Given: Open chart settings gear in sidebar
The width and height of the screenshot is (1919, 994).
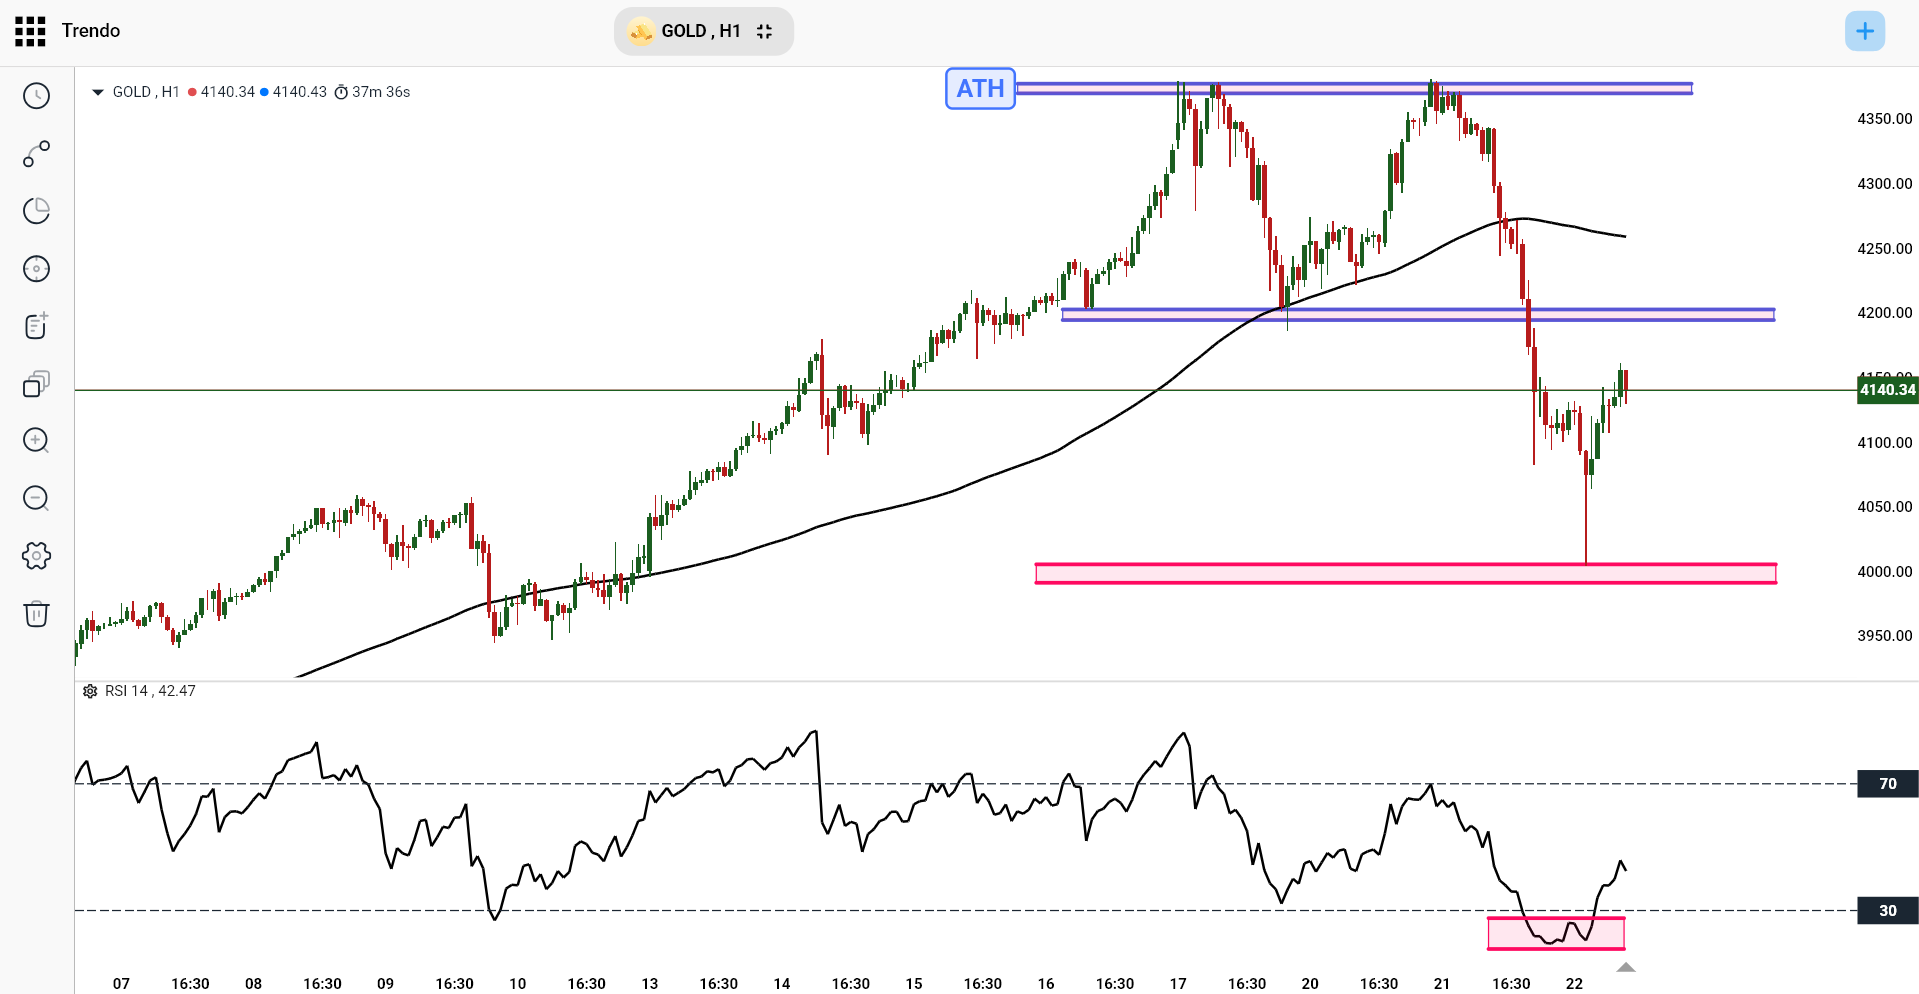Looking at the screenshot, I should 36,556.
